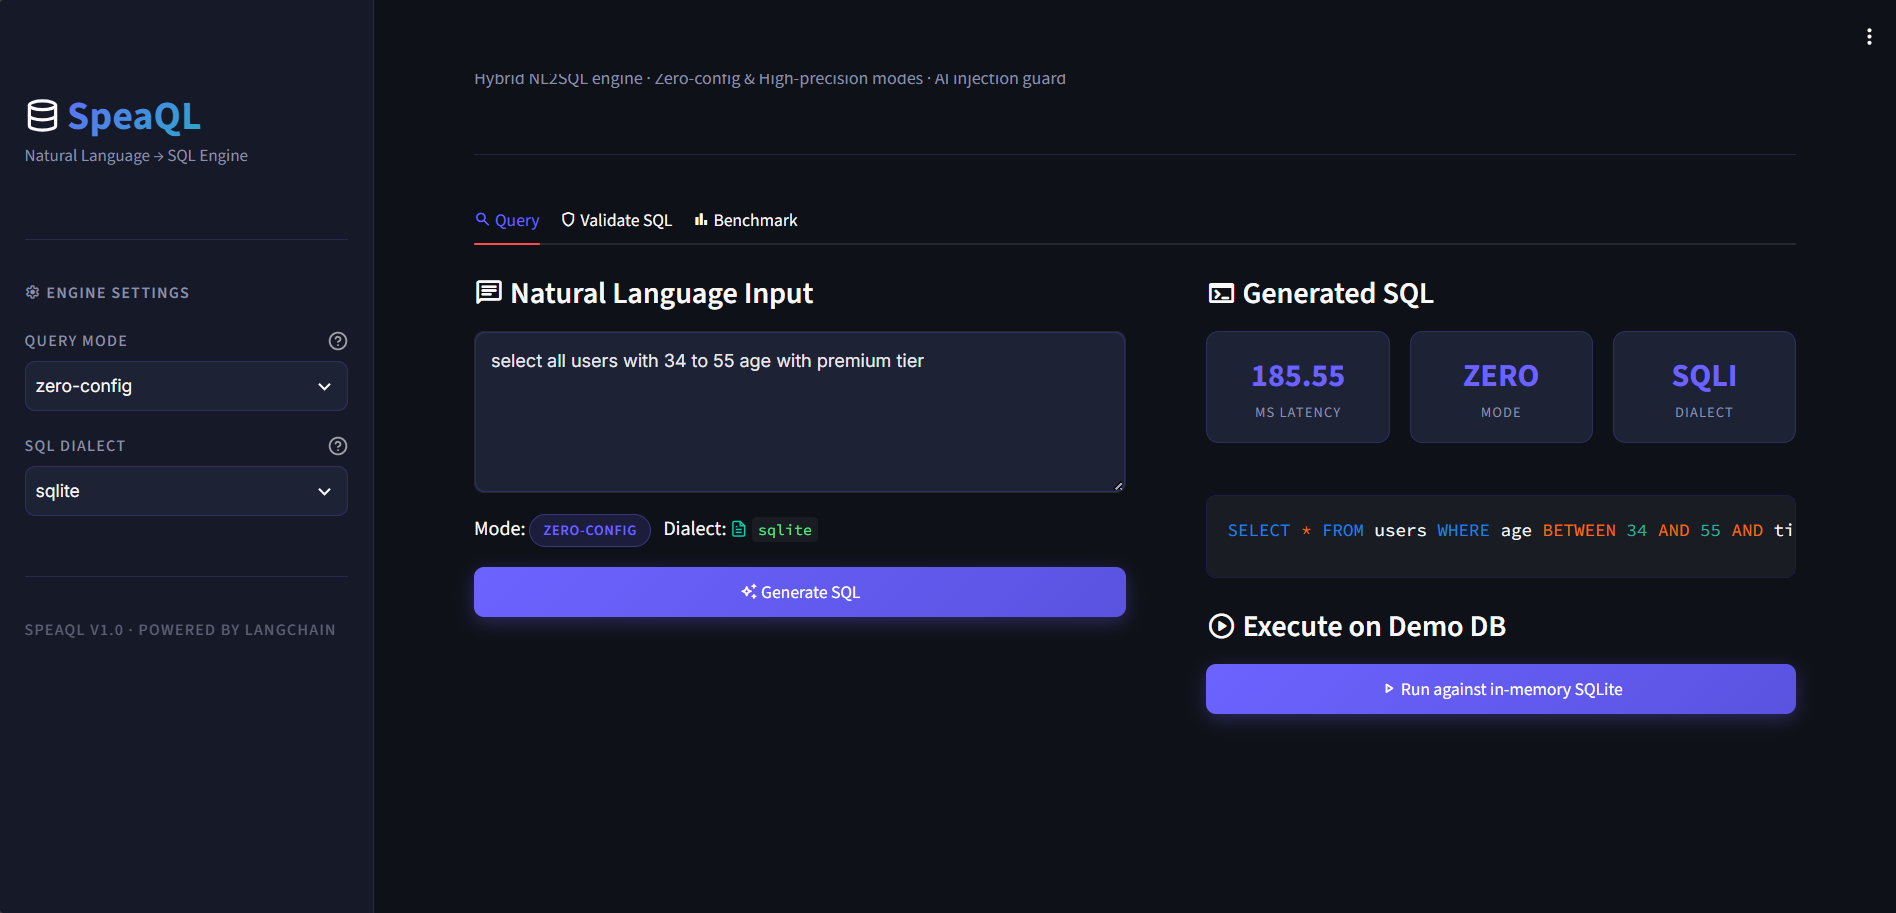Viewport: 1896px width, 913px height.
Task: Click the Engine Settings gear icon
Action: pos(32,292)
